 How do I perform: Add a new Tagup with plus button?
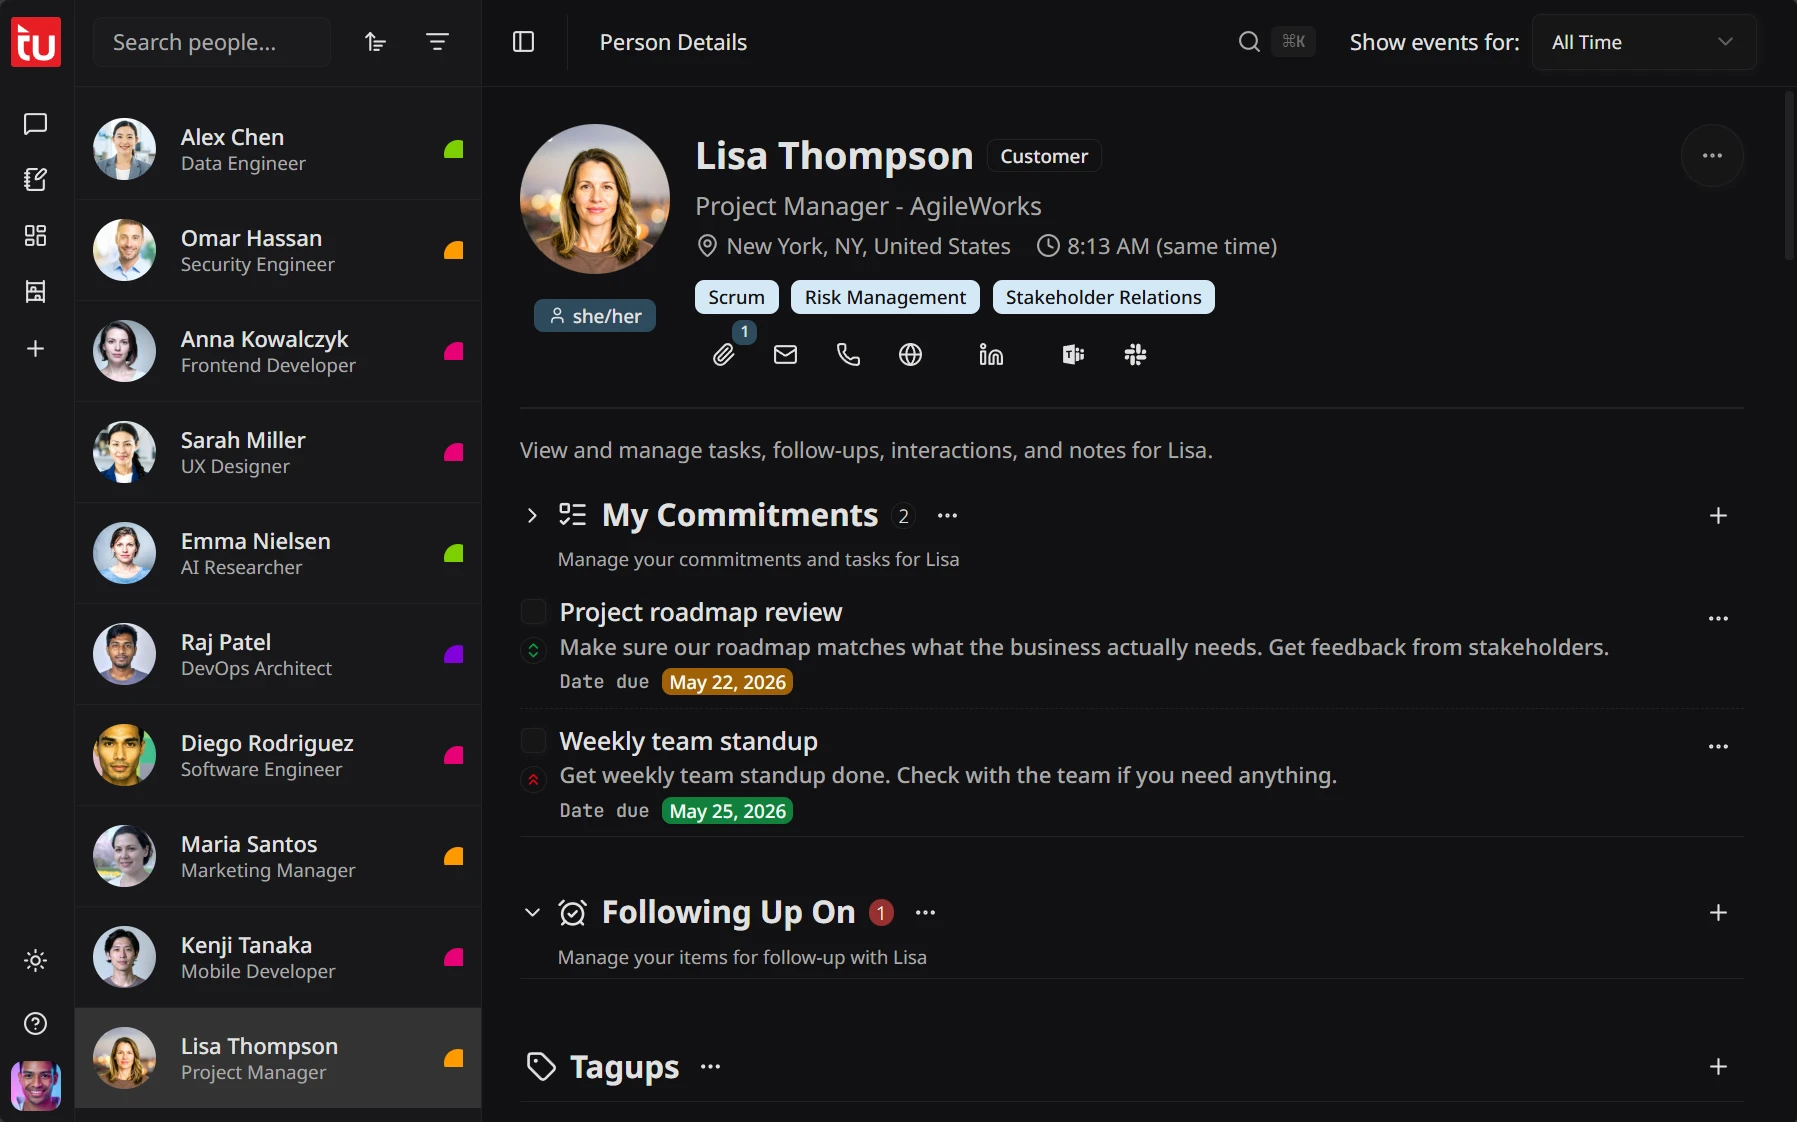(1718, 1067)
